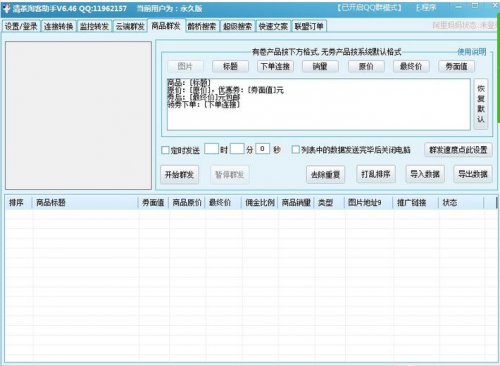
Task: Open the 使用说明 help link
Action: [471, 52]
